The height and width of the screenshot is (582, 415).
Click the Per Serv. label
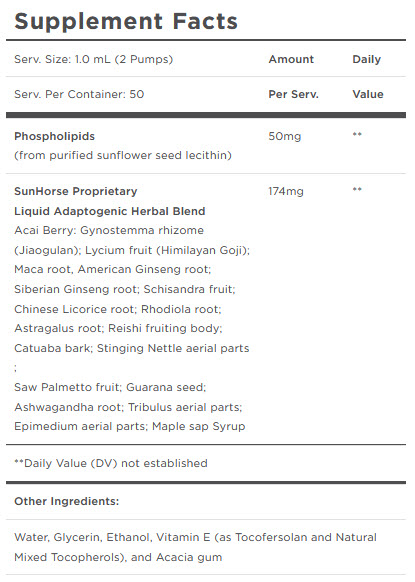(294, 94)
